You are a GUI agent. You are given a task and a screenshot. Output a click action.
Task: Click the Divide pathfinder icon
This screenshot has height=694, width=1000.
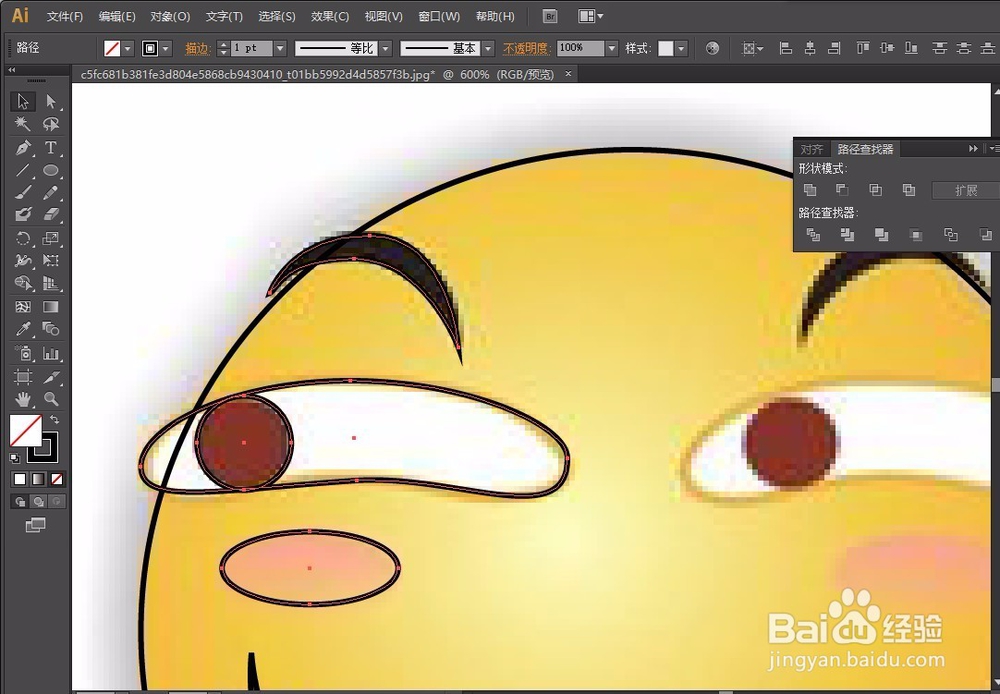click(x=813, y=235)
